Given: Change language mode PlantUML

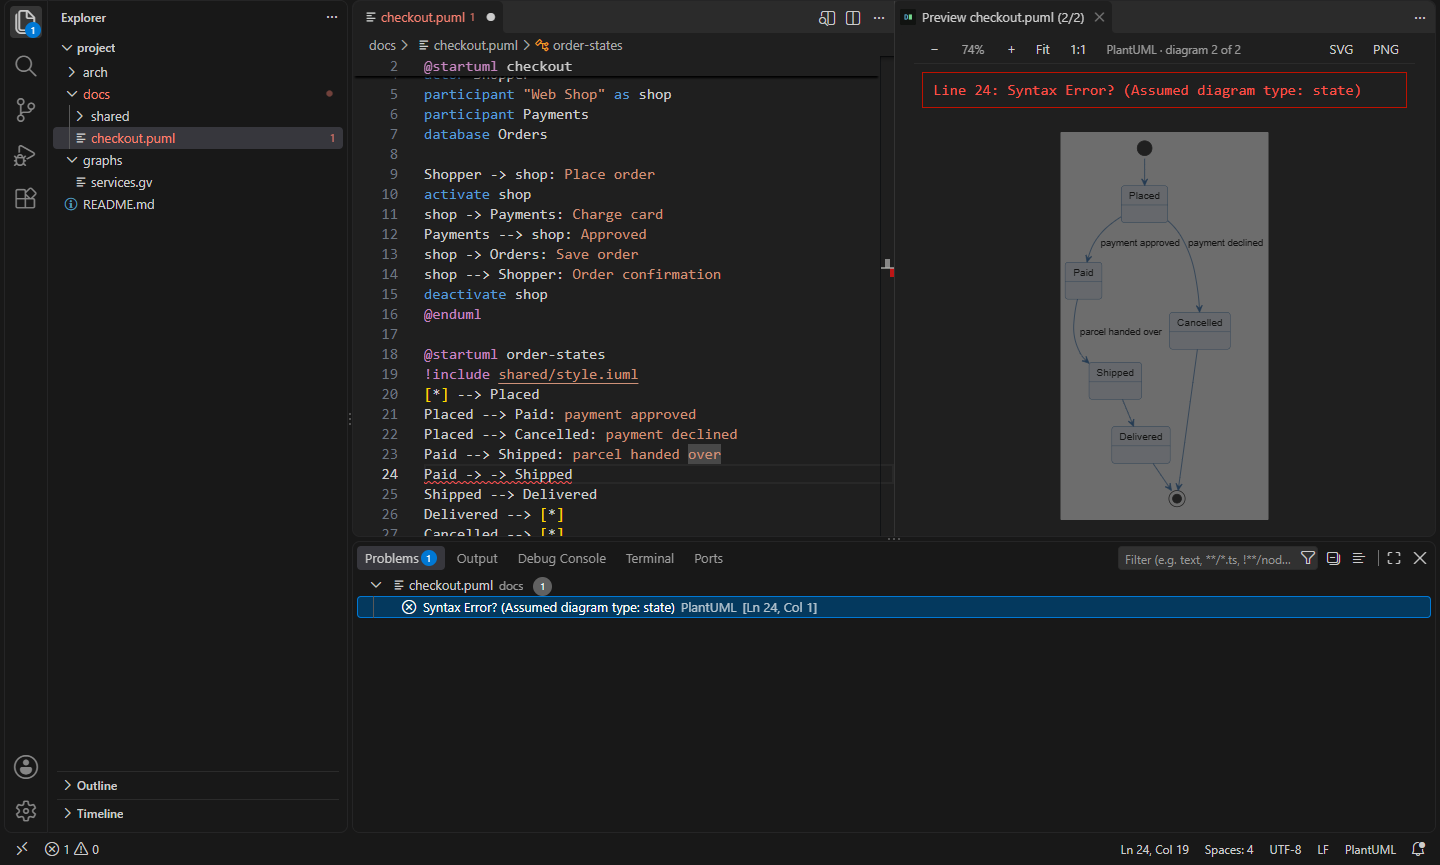Looking at the screenshot, I should pyautogui.click(x=1370, y=849).
